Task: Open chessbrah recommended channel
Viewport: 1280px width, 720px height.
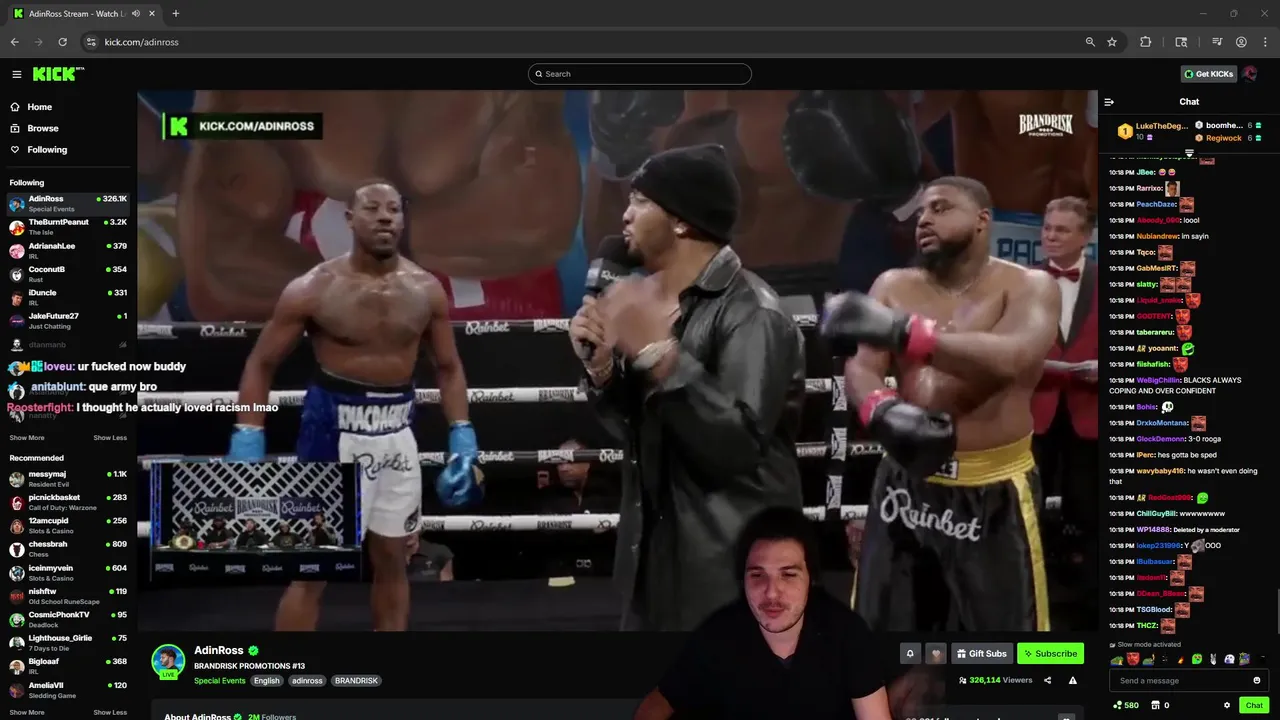Action: 68,549
